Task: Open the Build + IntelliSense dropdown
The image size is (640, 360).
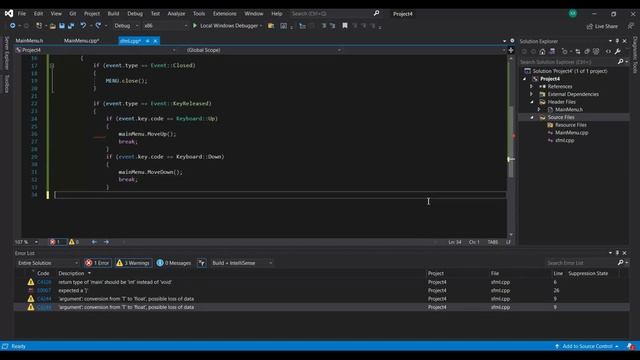Action: pyautogui.click(x=242, y=263)
